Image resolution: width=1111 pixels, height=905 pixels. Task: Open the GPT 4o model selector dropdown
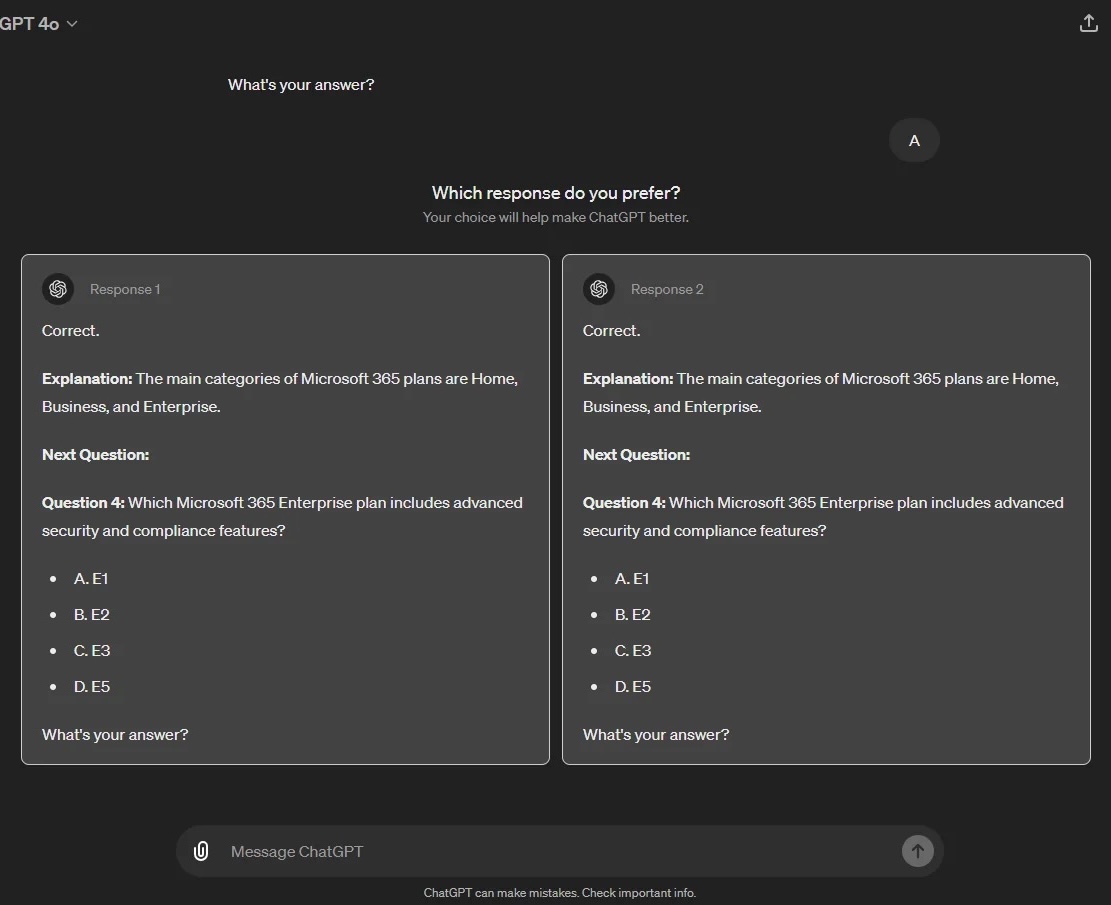point(38,24)
